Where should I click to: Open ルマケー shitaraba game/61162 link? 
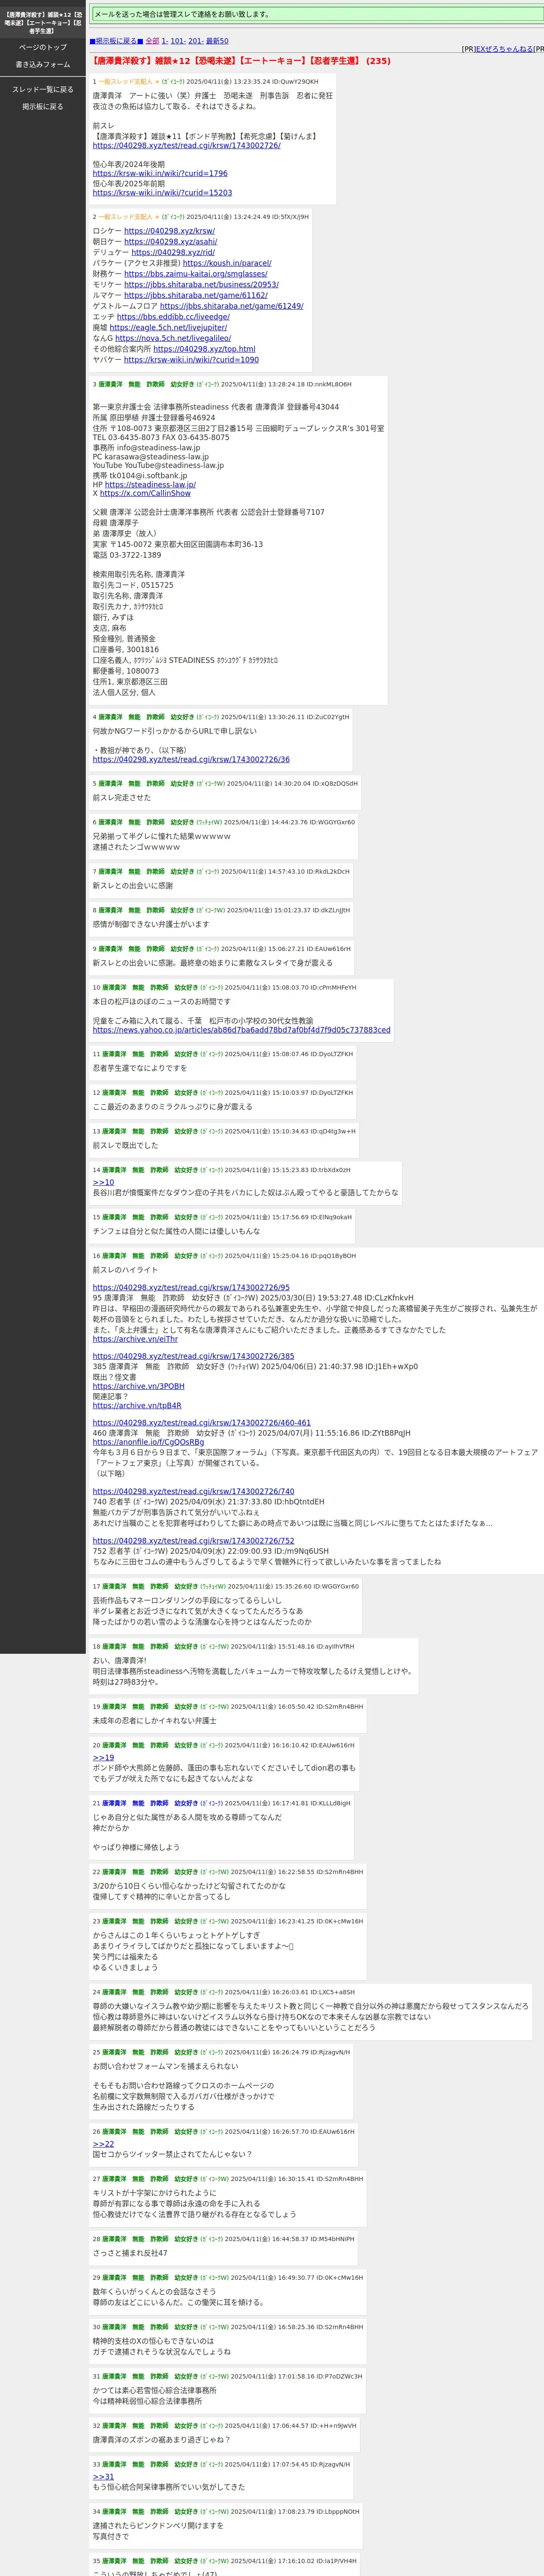point(196,295)
